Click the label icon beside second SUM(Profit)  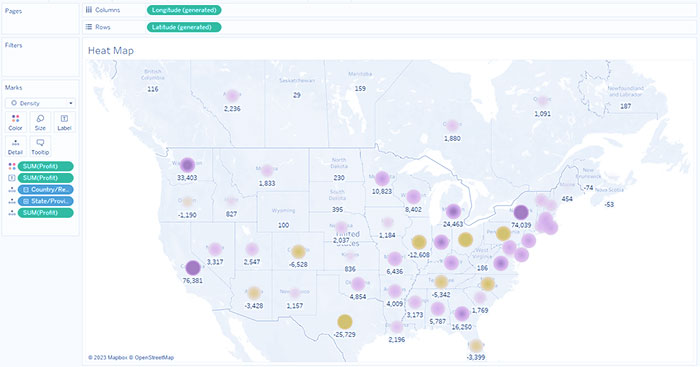[12, 178]
